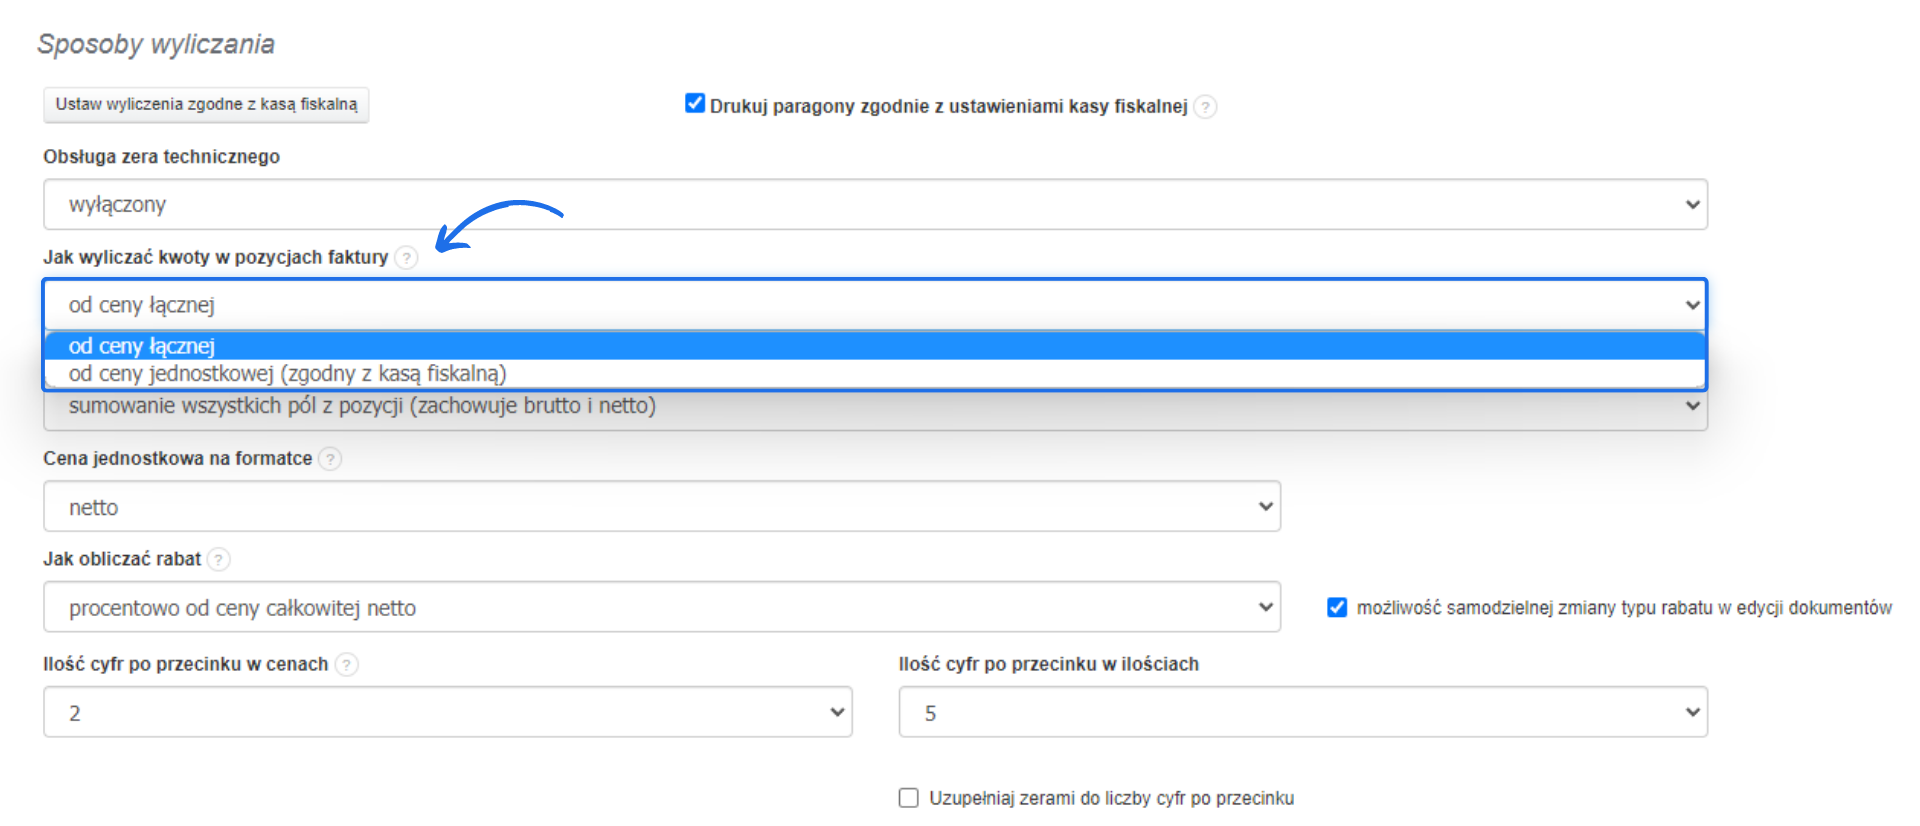1920x826 pixels.
Task: Expand 'Jak obliczać rabat' dropdown
Action: (661, 608)
